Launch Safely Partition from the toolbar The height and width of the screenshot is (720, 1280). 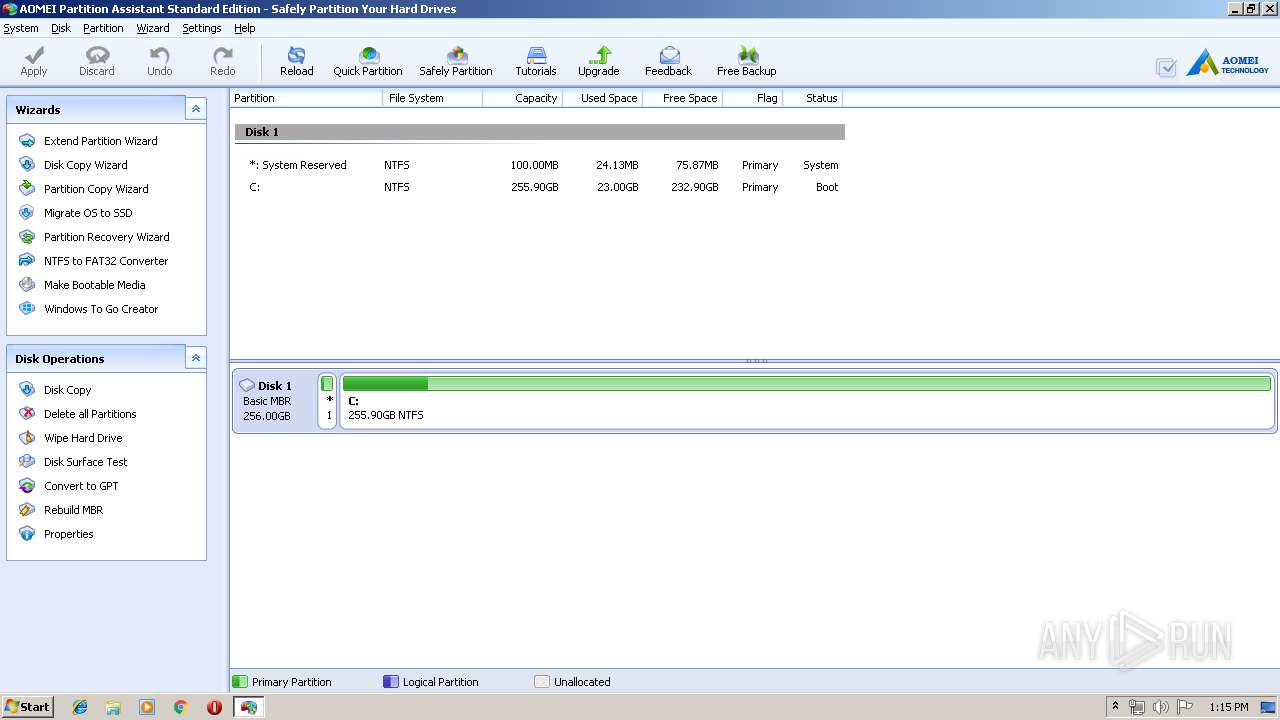(456, 61)
